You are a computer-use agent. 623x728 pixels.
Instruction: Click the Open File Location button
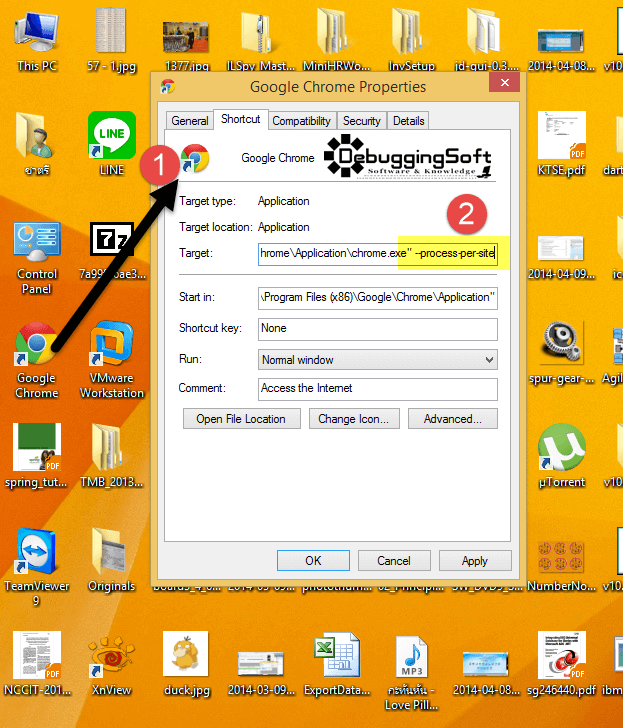241,419
